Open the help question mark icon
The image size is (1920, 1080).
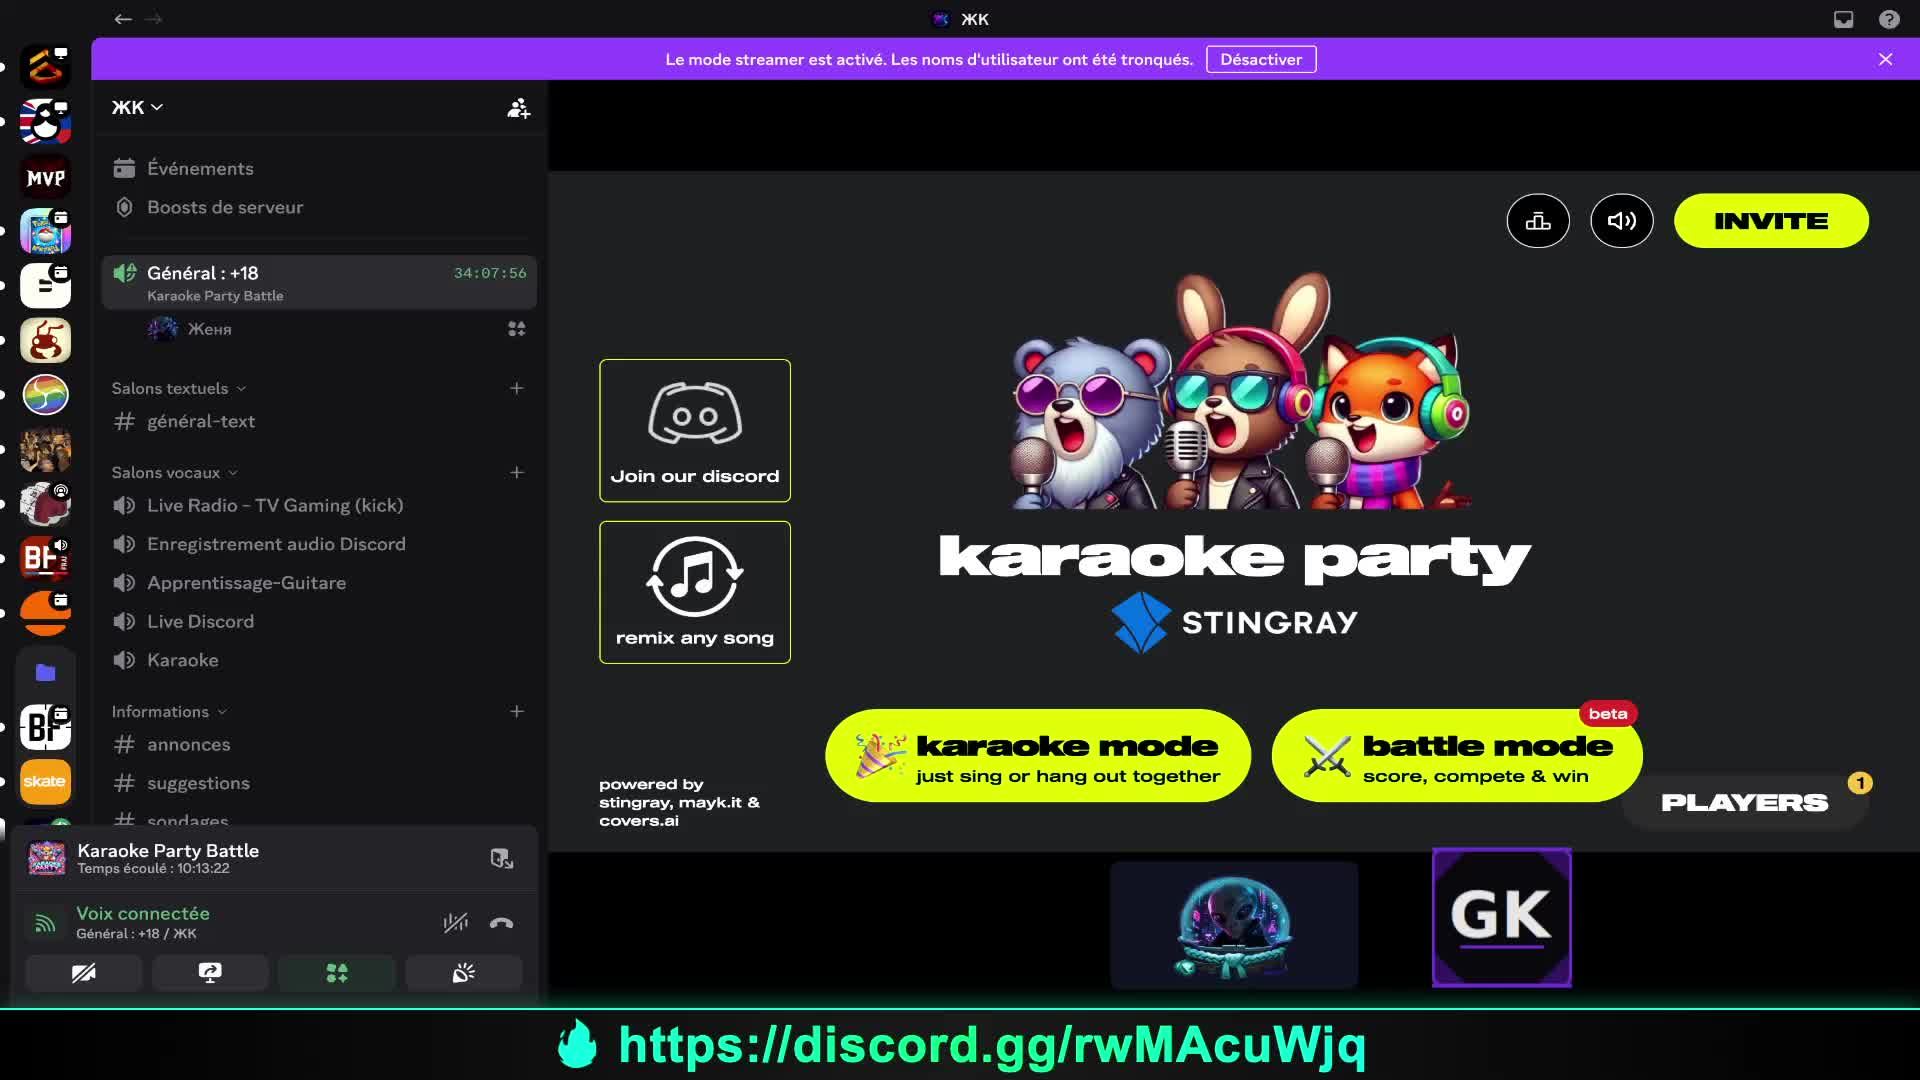1889,19
